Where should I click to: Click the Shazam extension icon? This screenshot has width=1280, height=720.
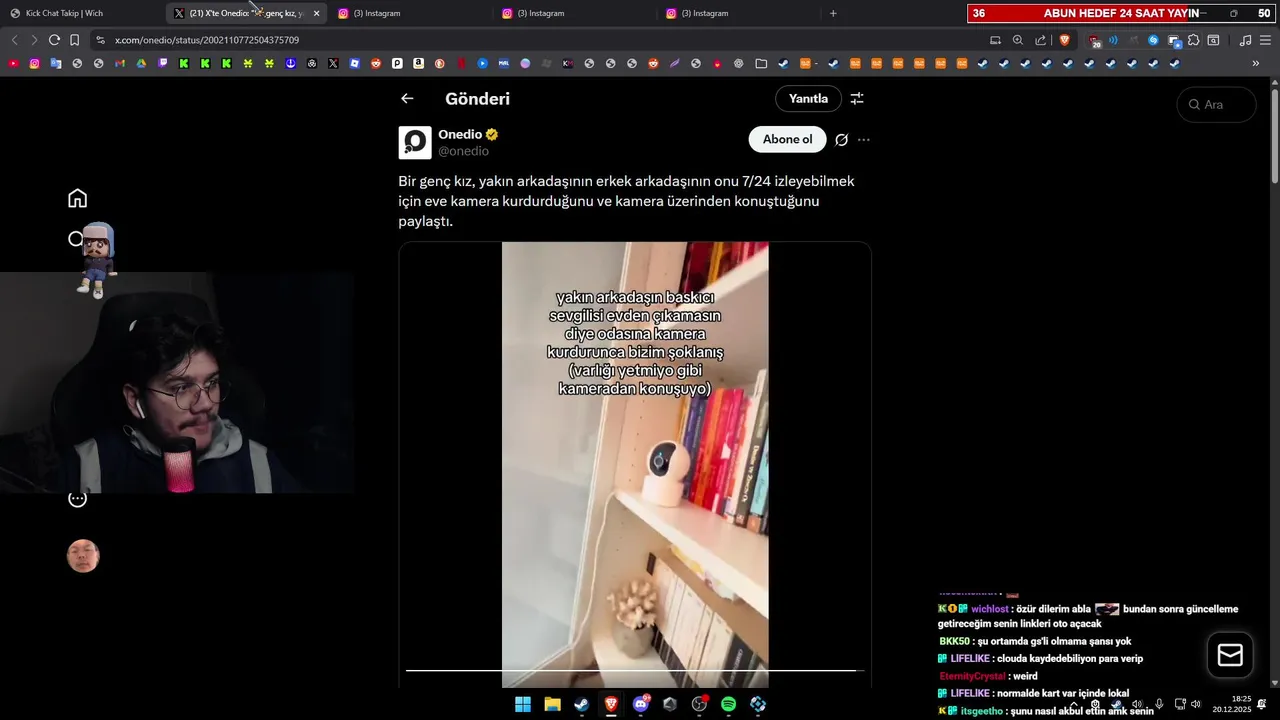pyautogui.click(x=1153, y=40)
